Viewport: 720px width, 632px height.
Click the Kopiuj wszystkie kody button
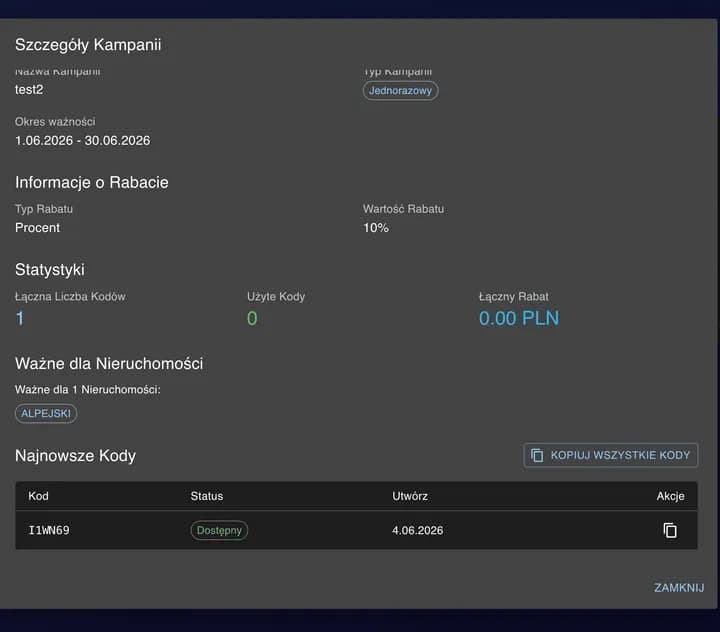pyautogui.click(x=611, y=455)
